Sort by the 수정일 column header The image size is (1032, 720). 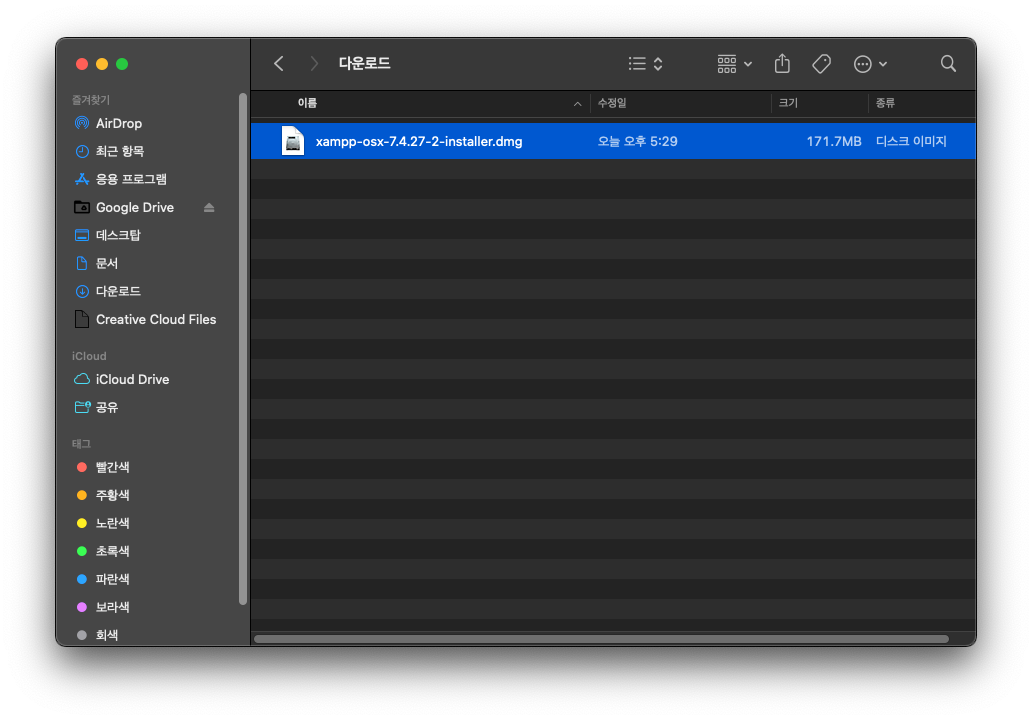(612, 103)
